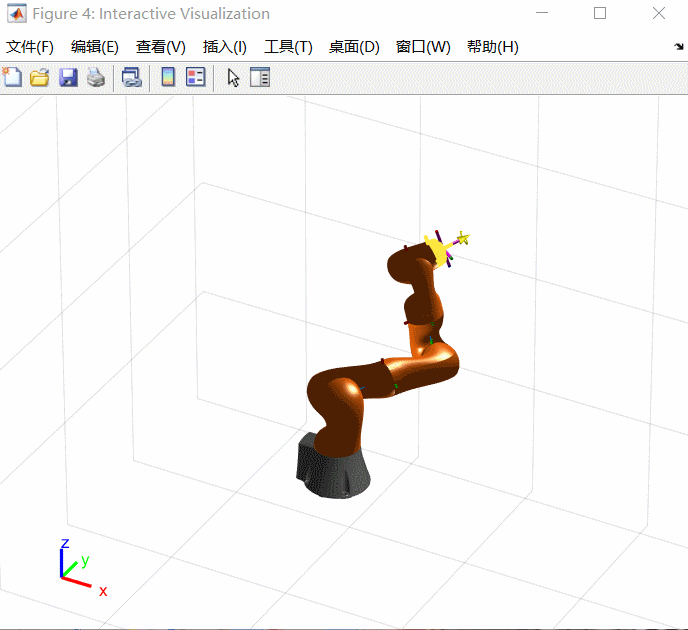Print the figure using printer icon
This screenshot has height=630, width=688.
96,78
